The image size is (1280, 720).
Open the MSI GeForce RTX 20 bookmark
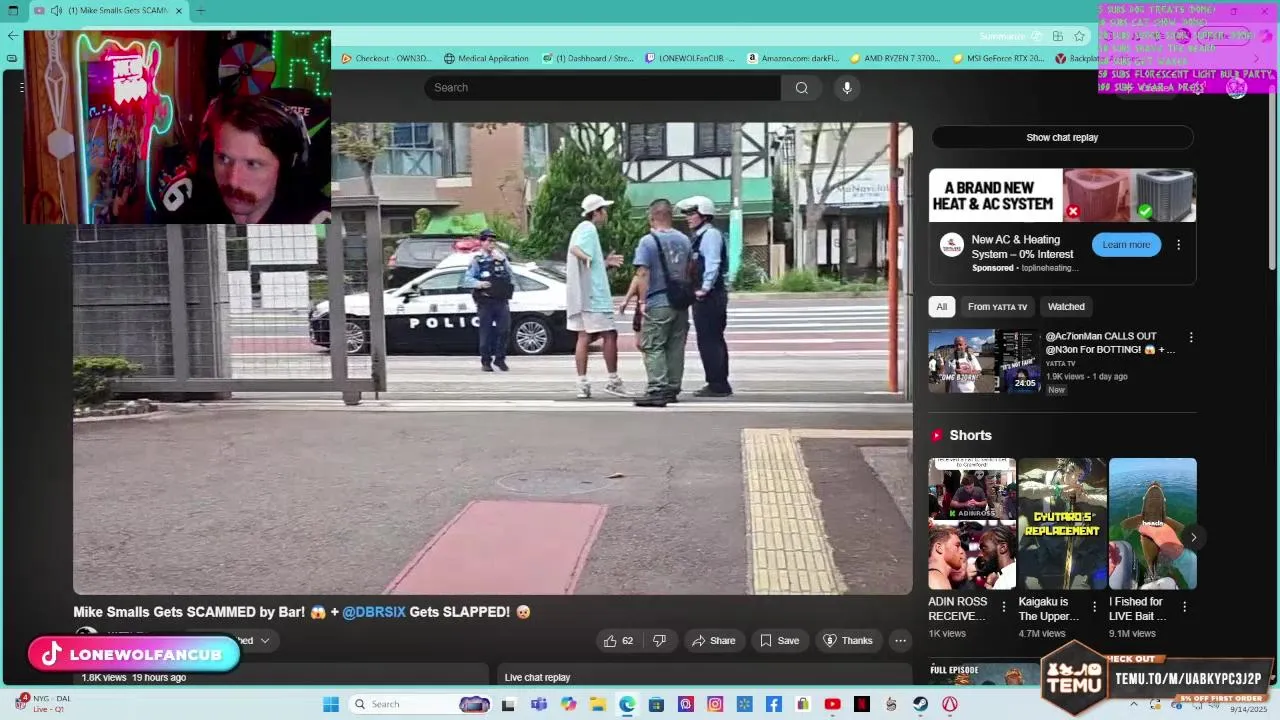pyautogui.click(x=998, y=59)
